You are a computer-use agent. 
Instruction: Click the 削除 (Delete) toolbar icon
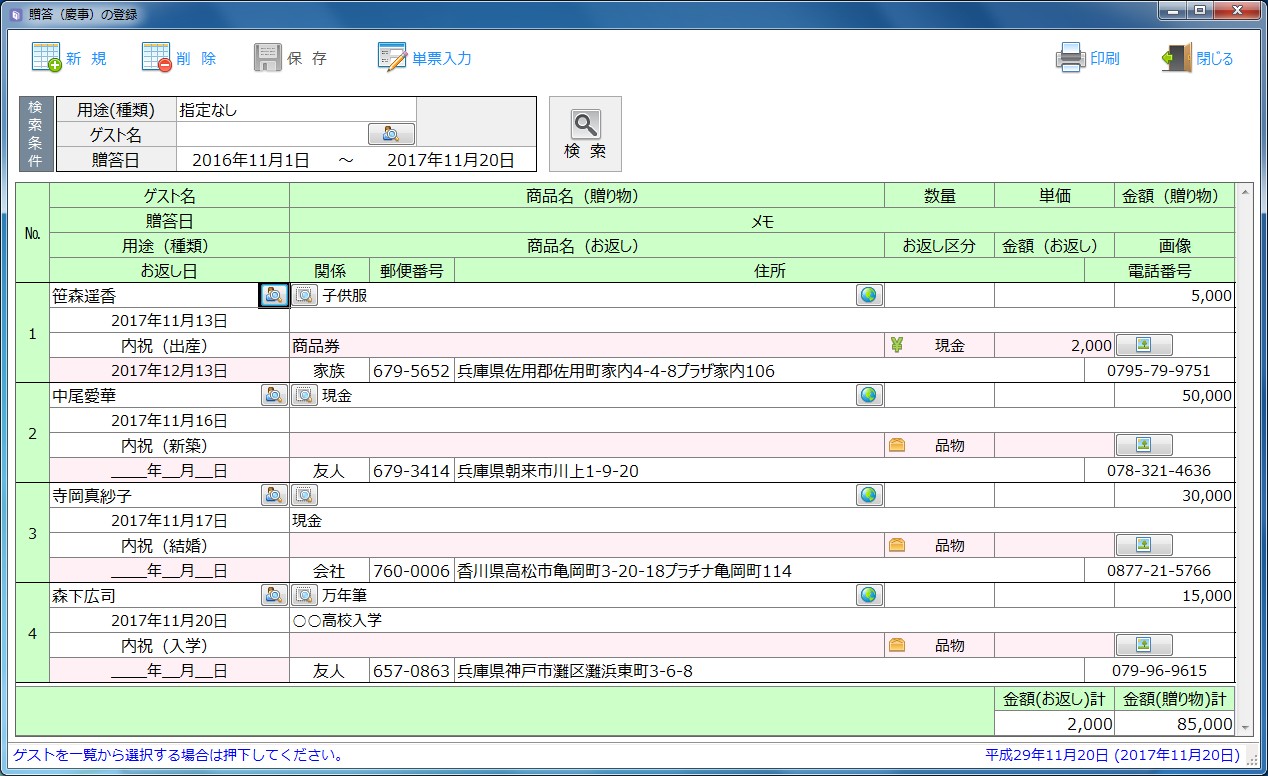pyautogui.click(x=157, y=58)
